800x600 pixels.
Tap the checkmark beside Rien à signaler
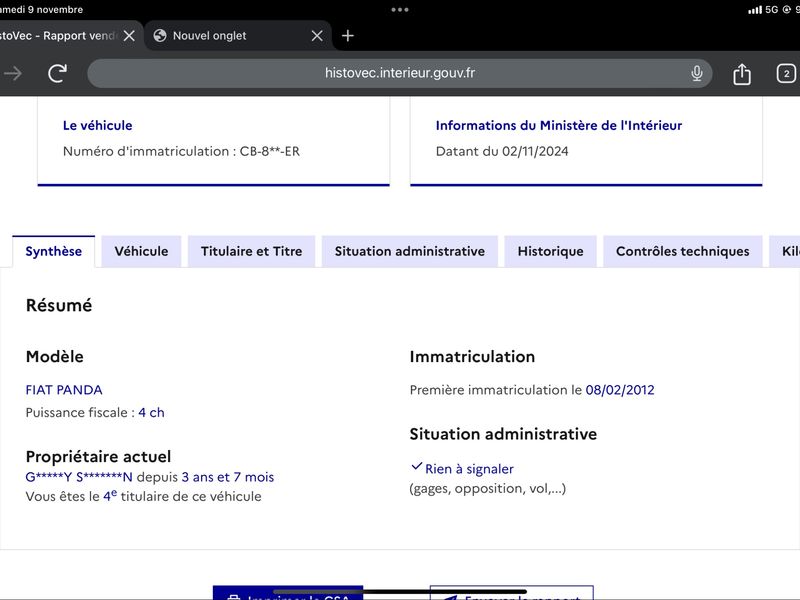tap(416, 466)
